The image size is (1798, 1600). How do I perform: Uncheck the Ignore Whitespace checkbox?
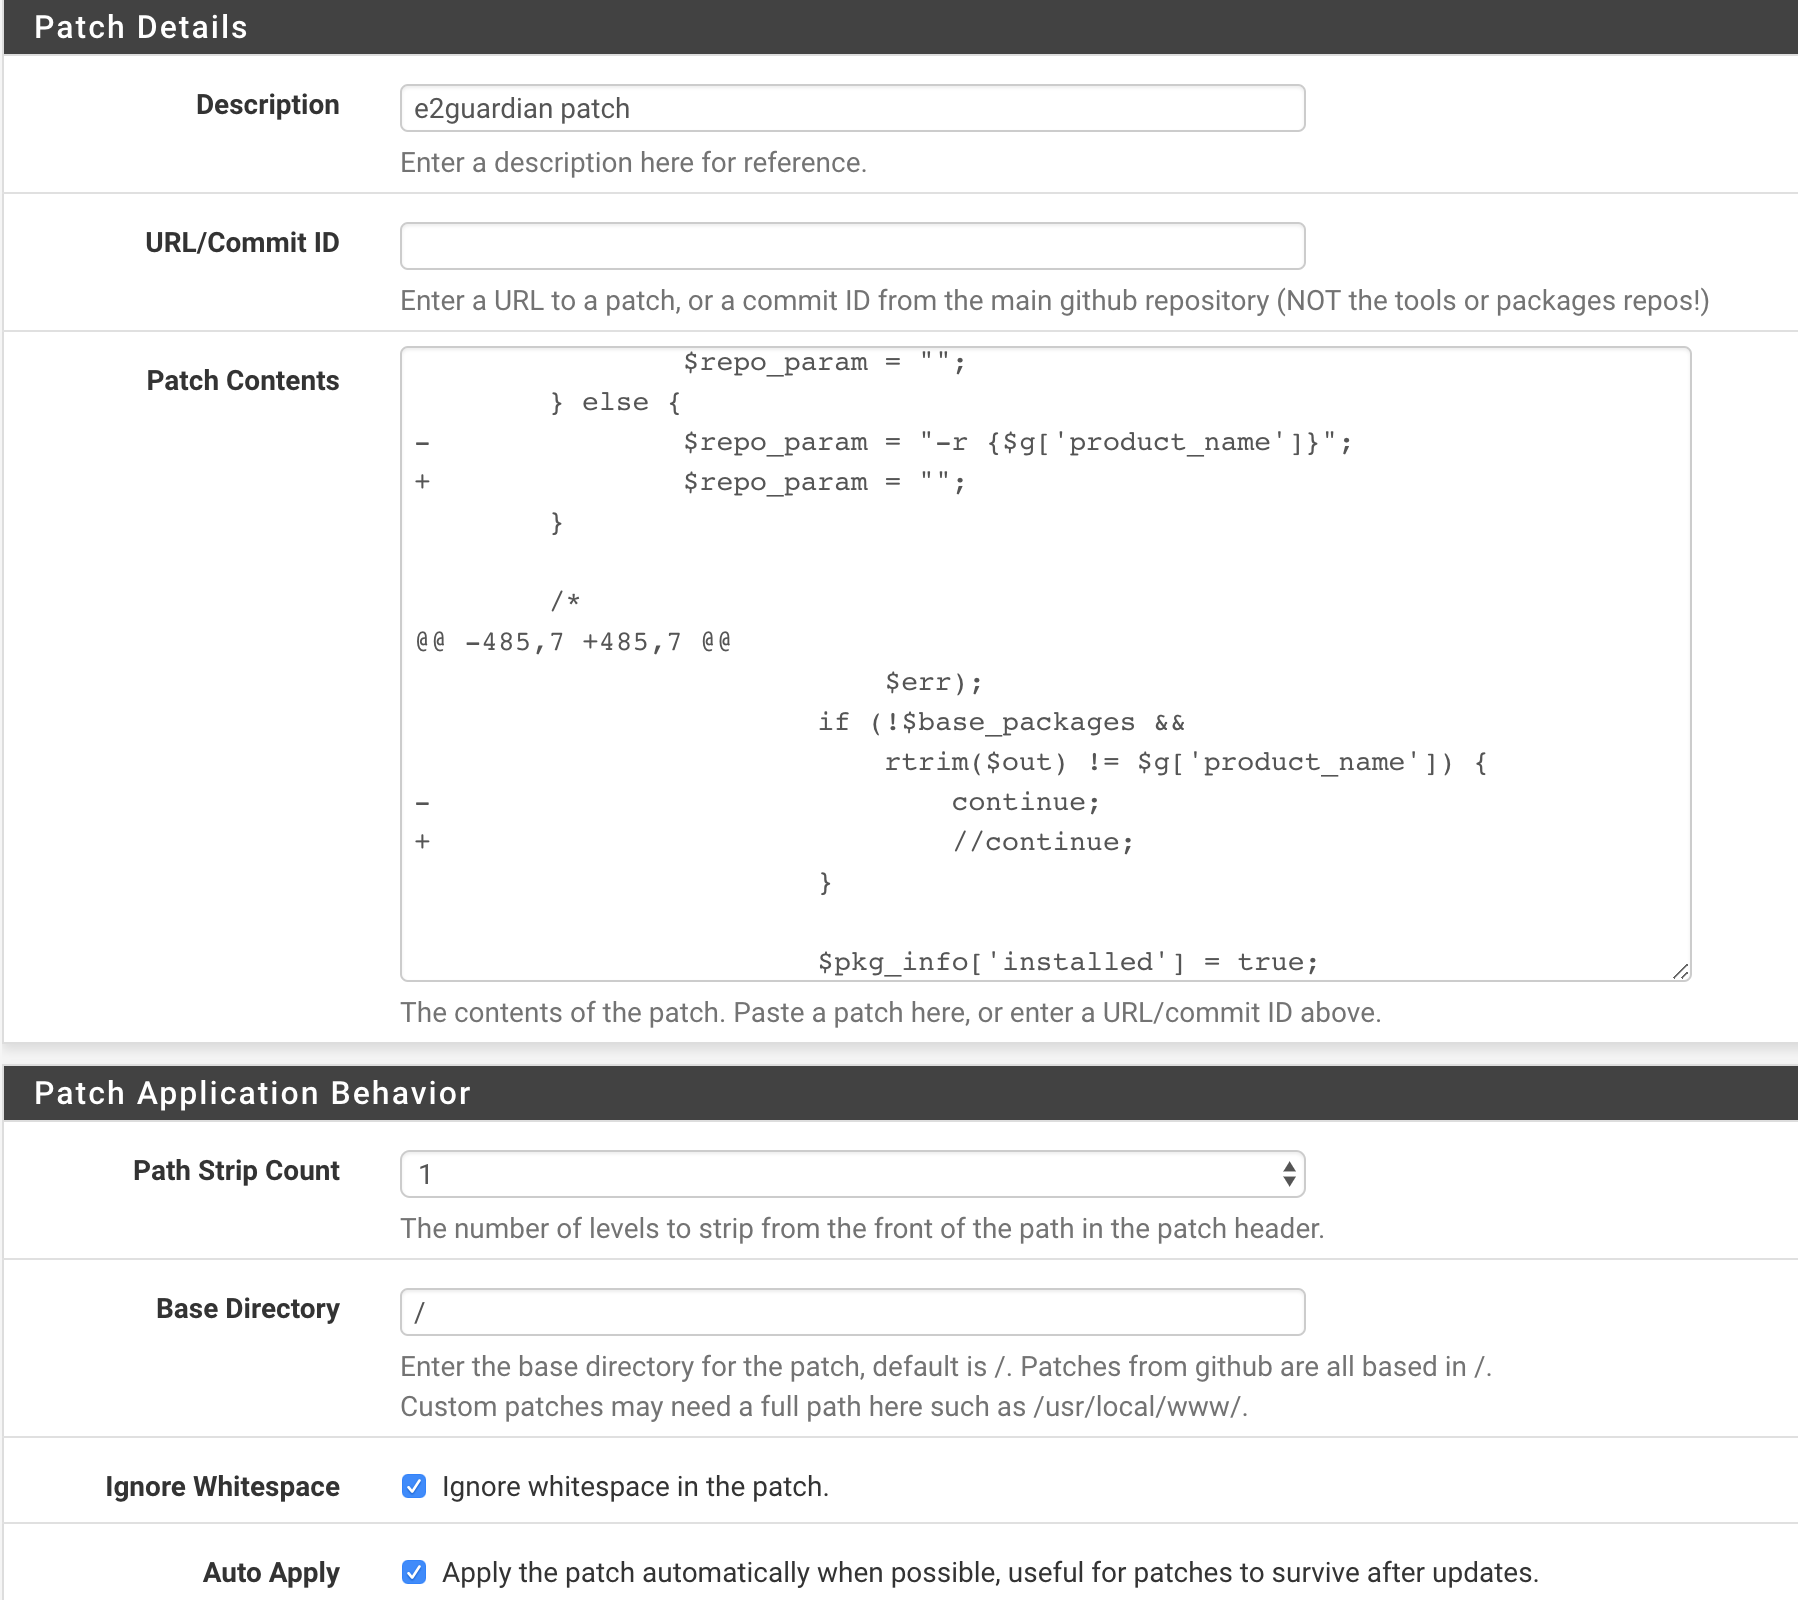pyautogui.click(x=413, y=1486)
